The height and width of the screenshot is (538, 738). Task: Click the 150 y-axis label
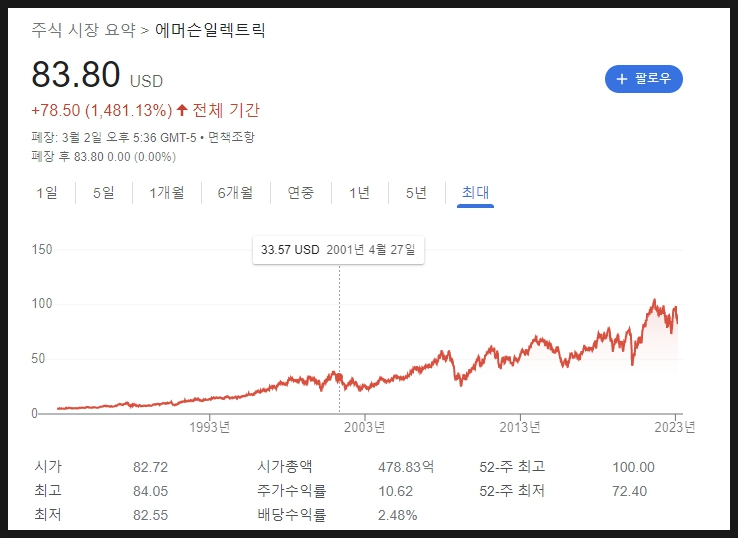coord(42,249)
